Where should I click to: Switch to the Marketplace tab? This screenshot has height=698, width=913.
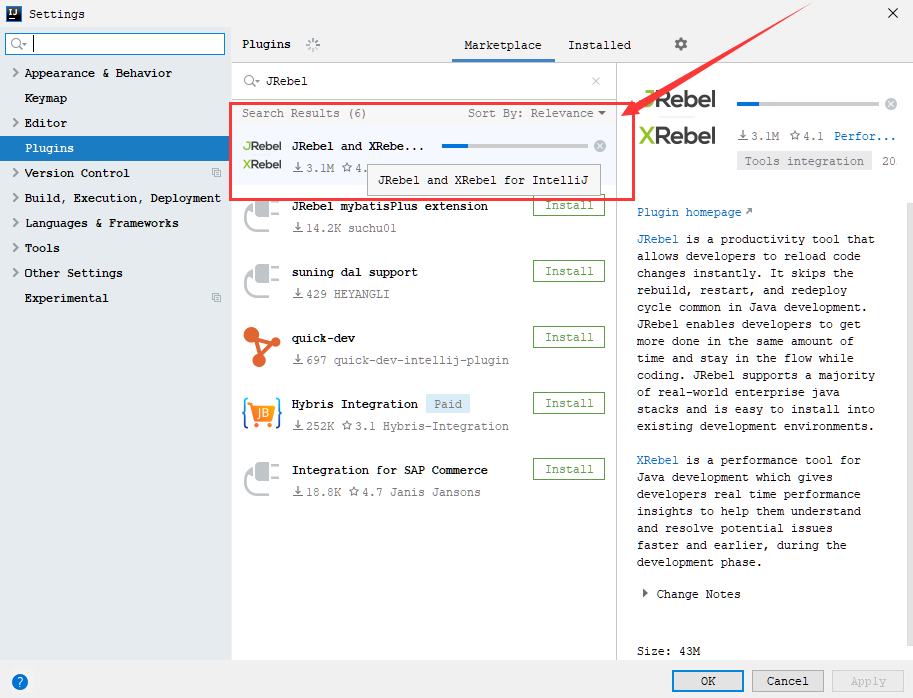click(502, 45)
